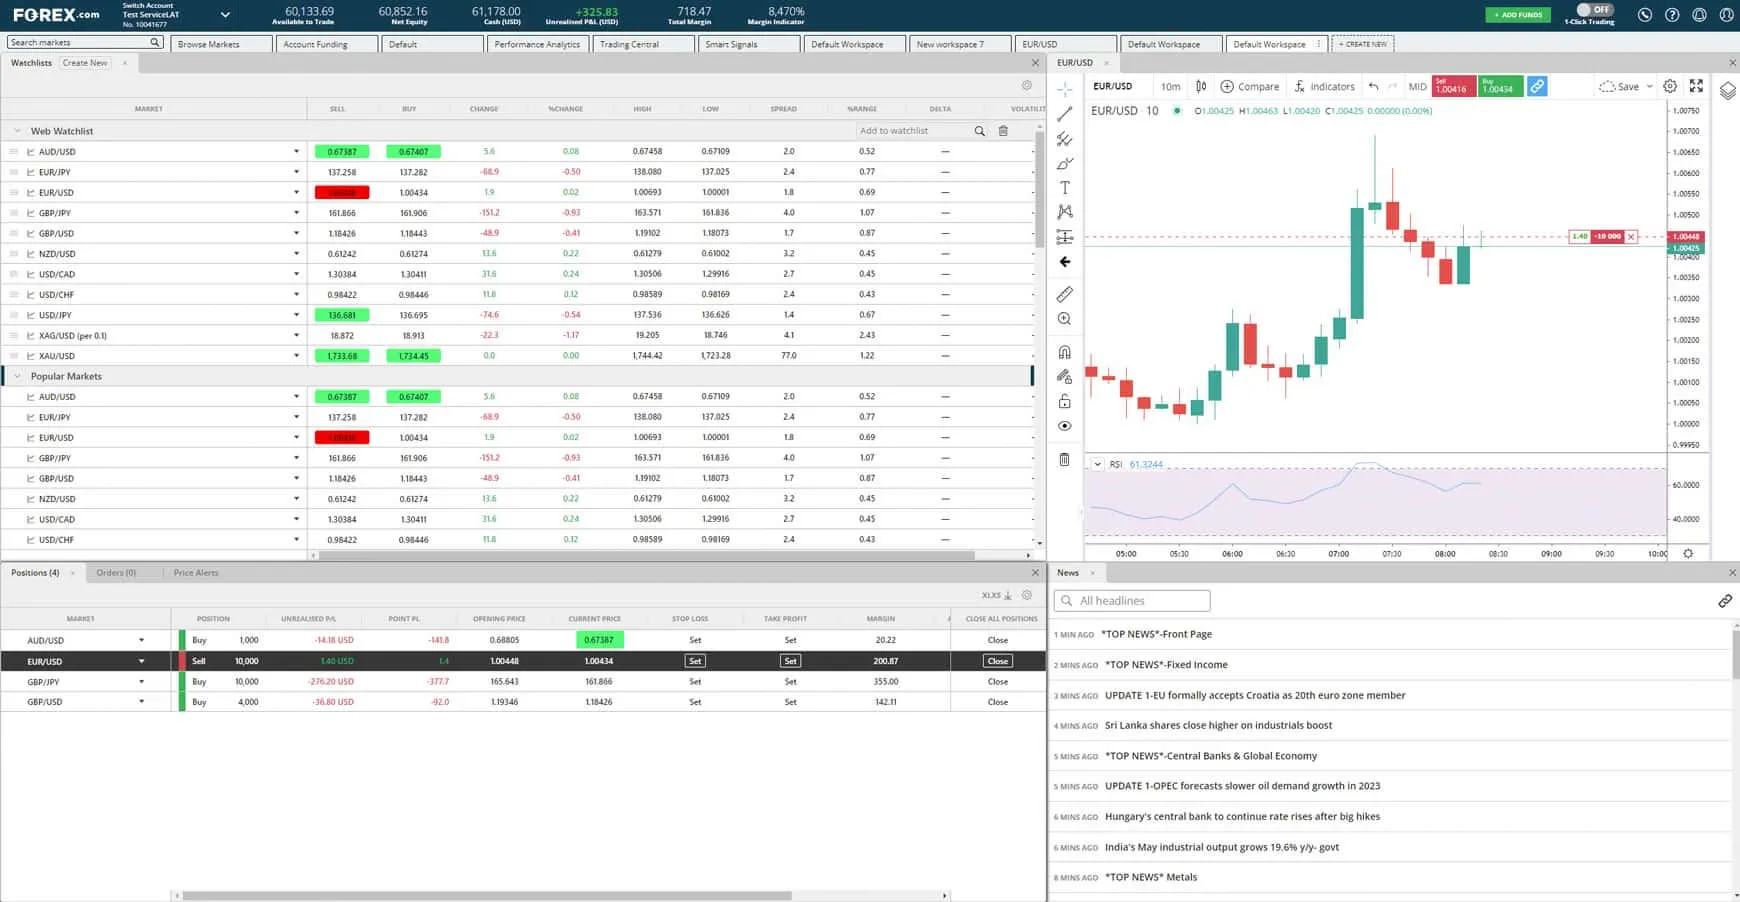Activate the chart zoom-in magnifier
The width and height of the screenshot is (1740, 902).
click(x=1064, y=318)
